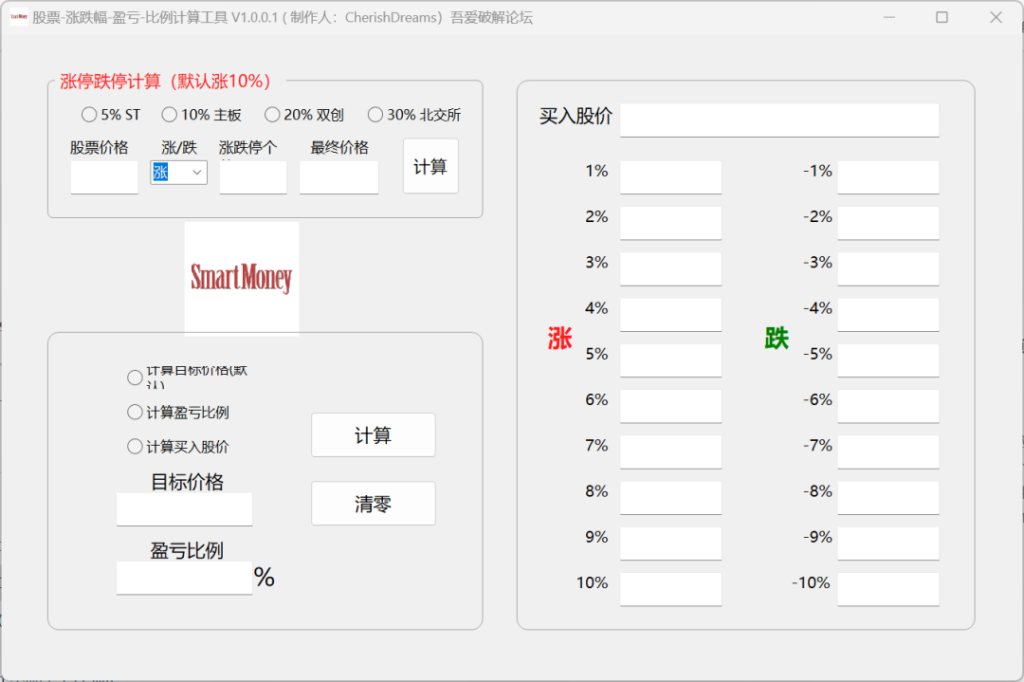Click the 计算 button in 涨停跌停计算 section

point(430,166)
